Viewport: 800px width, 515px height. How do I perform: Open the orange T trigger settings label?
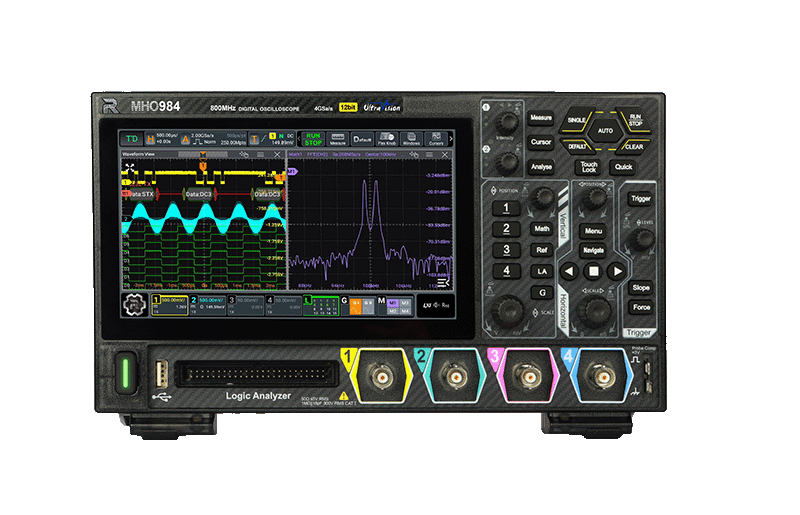click(254, 139)
